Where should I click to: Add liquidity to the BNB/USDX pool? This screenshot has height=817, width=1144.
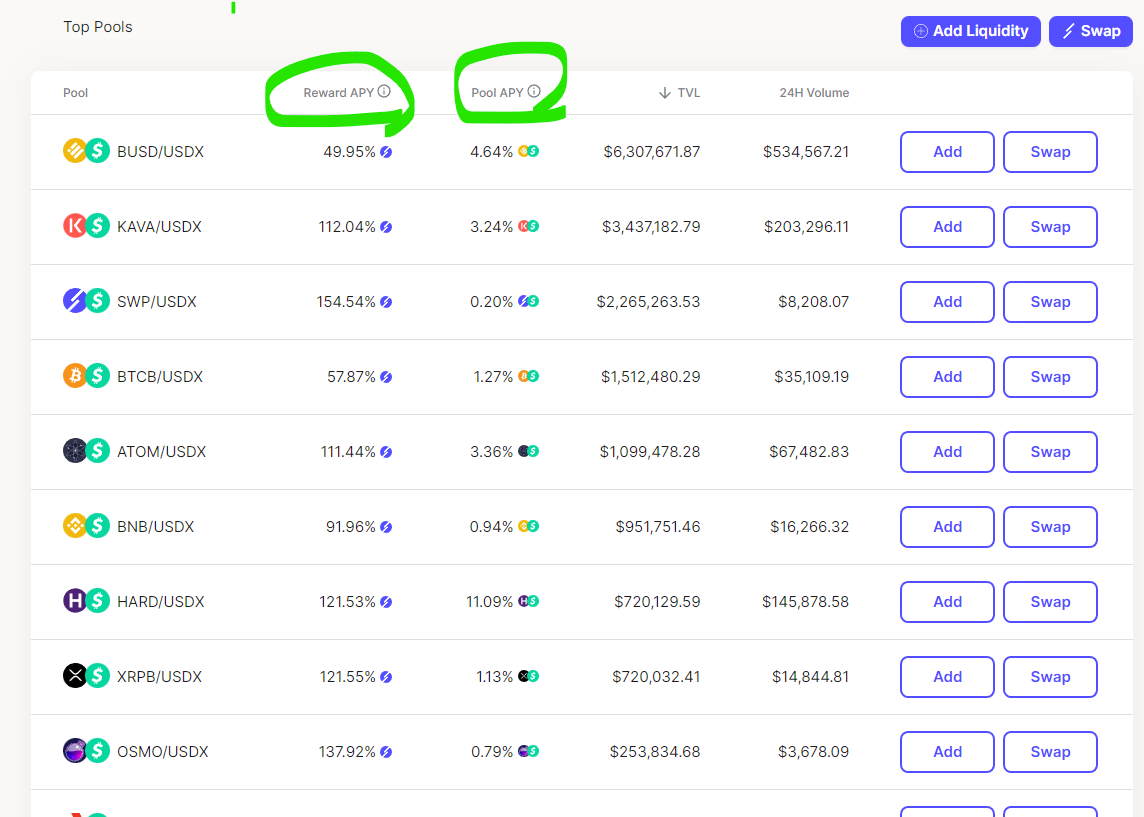947,527
